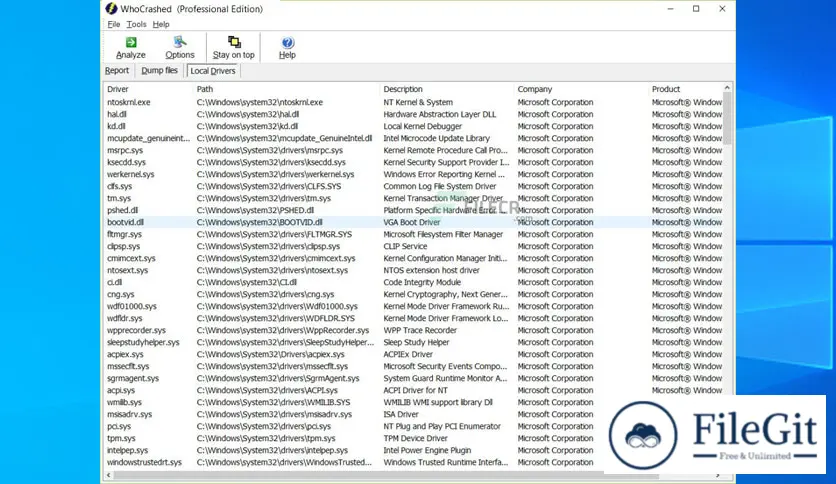Select the clipsp.sys driver row
Image resolution: width=836 pixels, height=484 pixels.
[413, 246]
